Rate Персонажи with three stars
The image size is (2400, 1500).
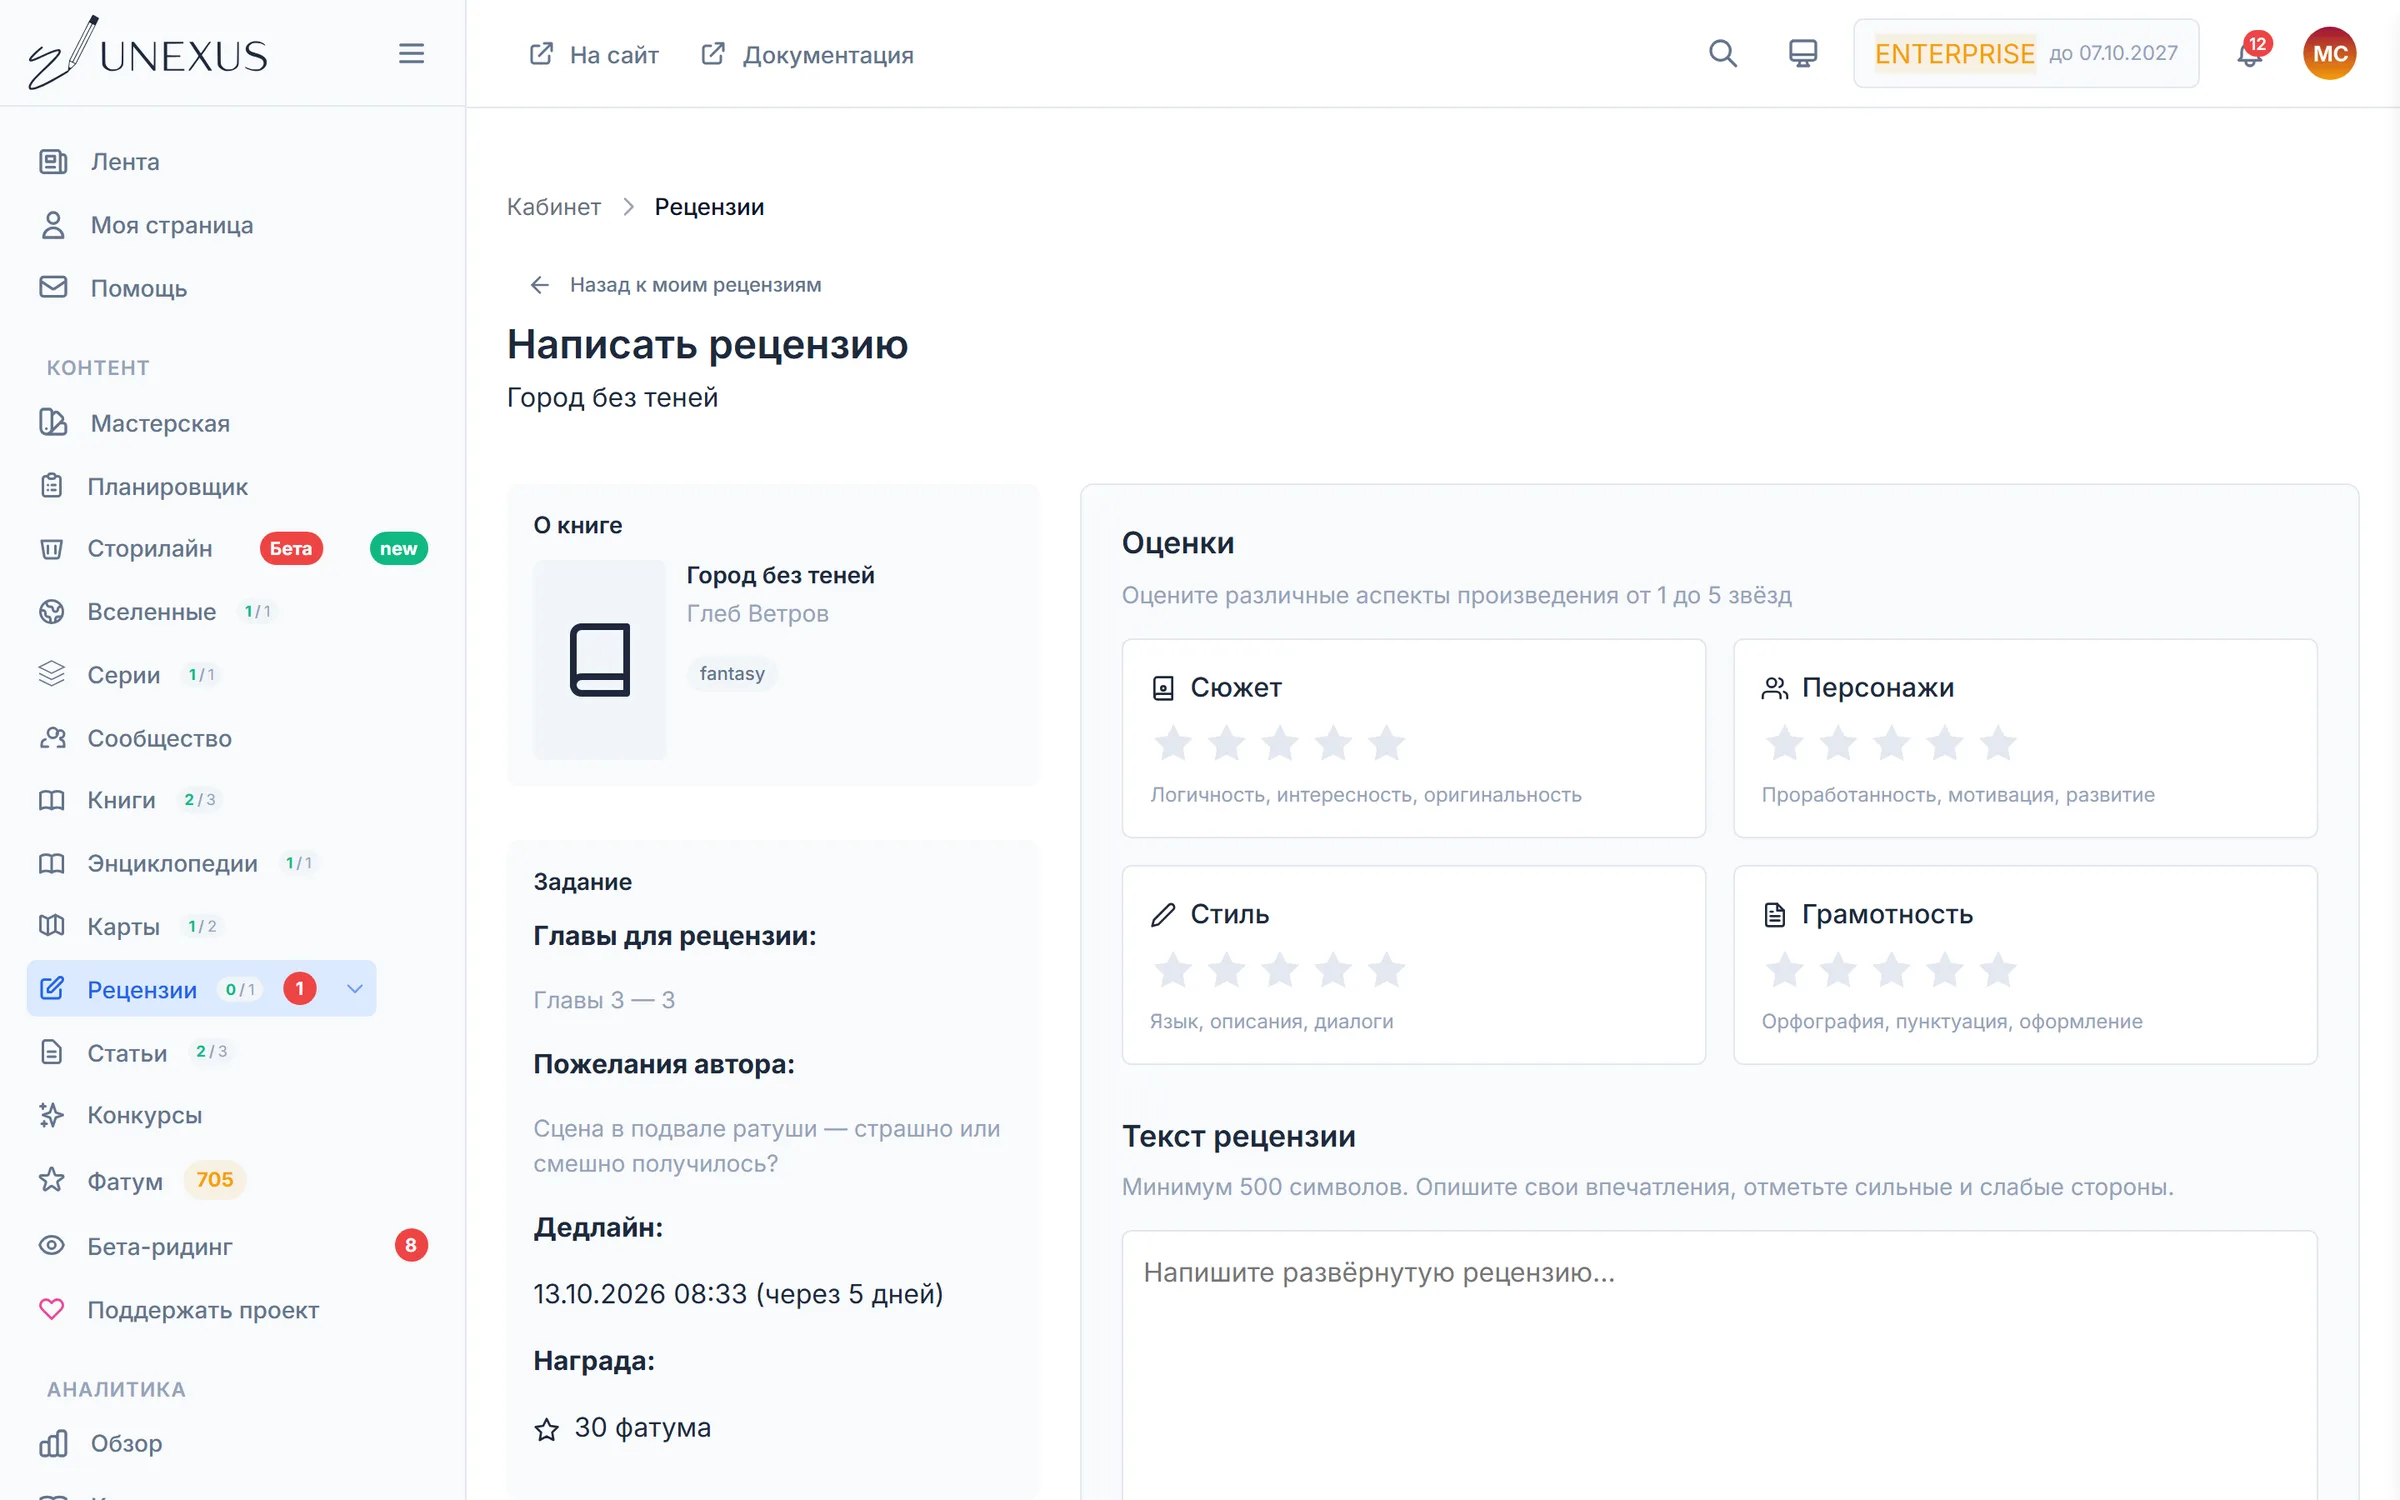tap(1891, 743)
